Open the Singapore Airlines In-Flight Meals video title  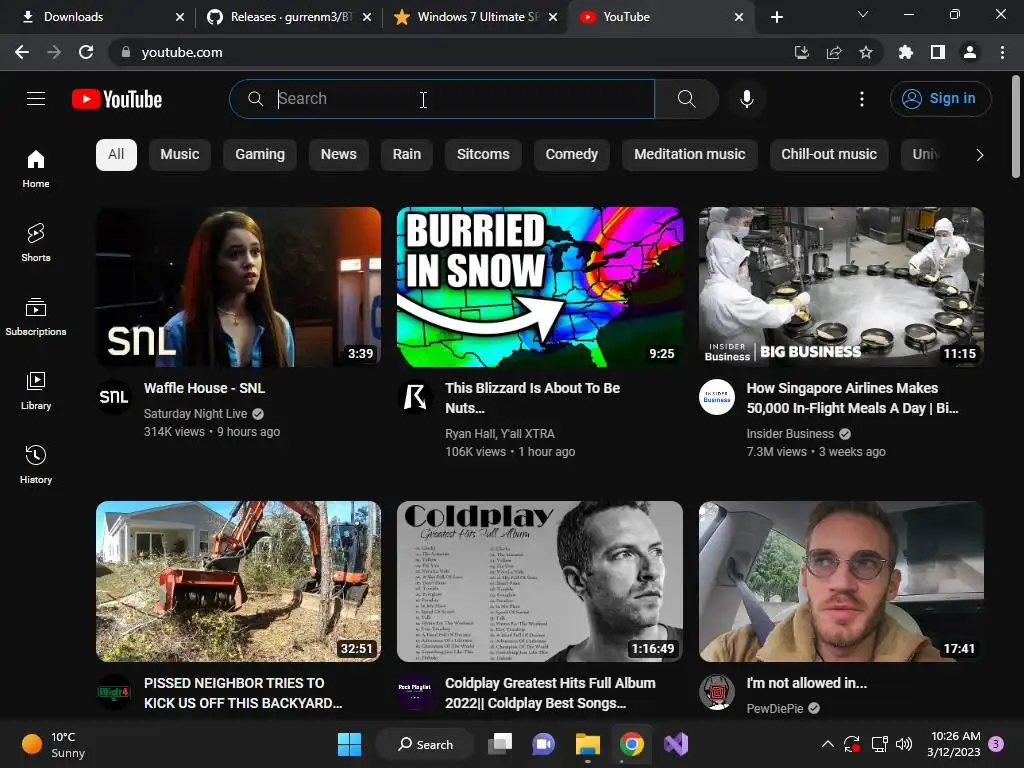click(852, 398)
